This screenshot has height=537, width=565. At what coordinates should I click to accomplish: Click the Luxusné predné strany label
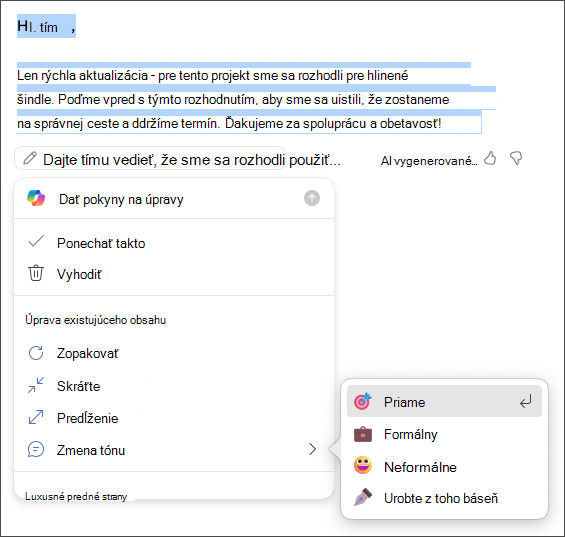click(x=76, y=496)
